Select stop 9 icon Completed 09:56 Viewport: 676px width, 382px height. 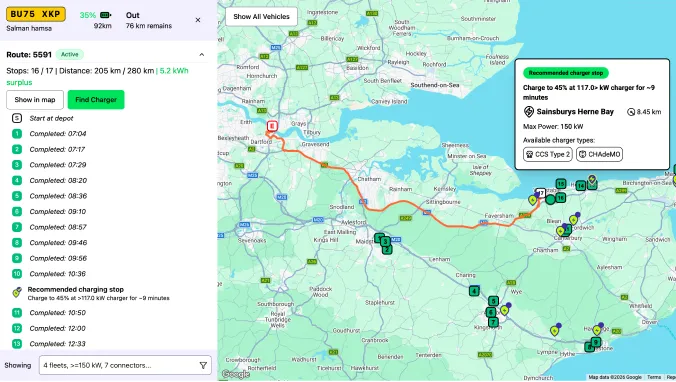[17, 258]
